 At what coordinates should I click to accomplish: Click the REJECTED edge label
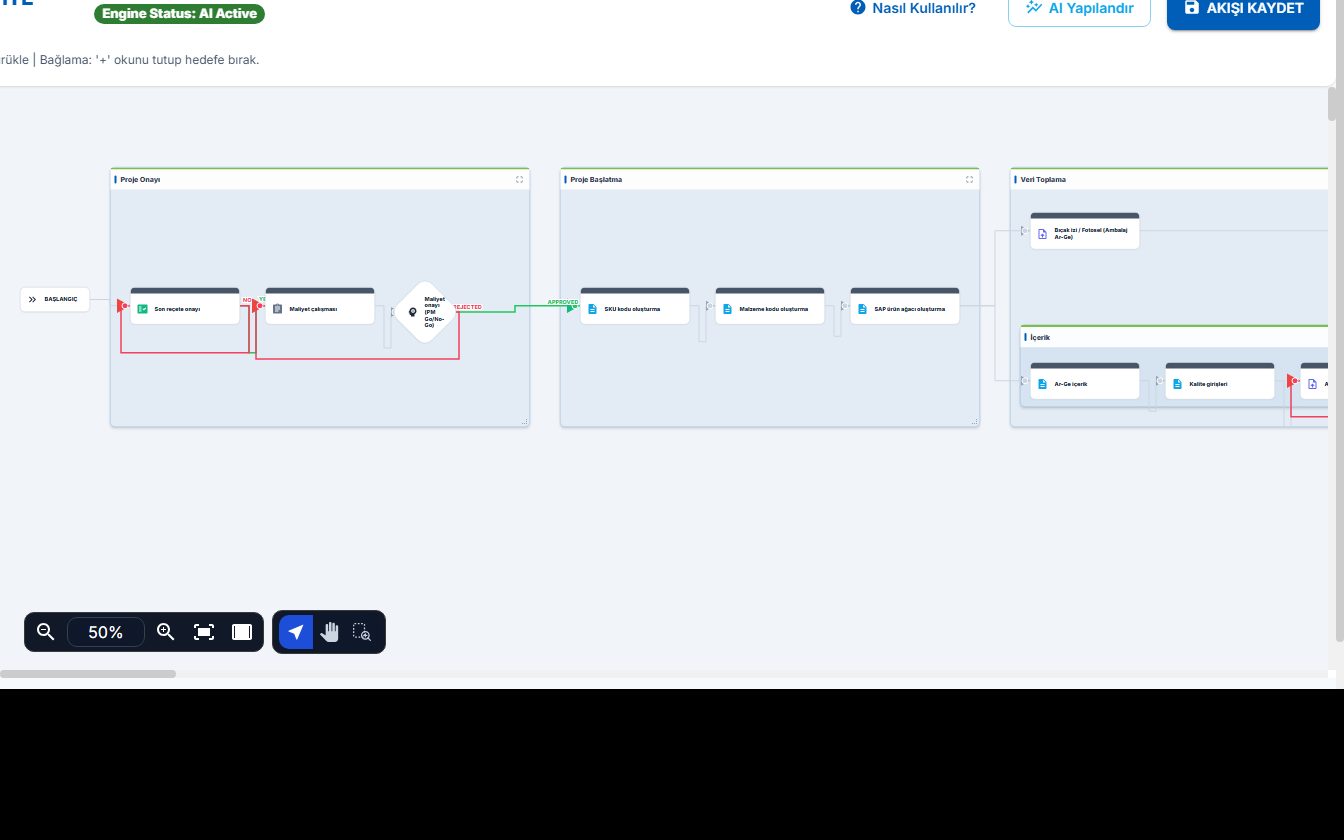(468, 307)
